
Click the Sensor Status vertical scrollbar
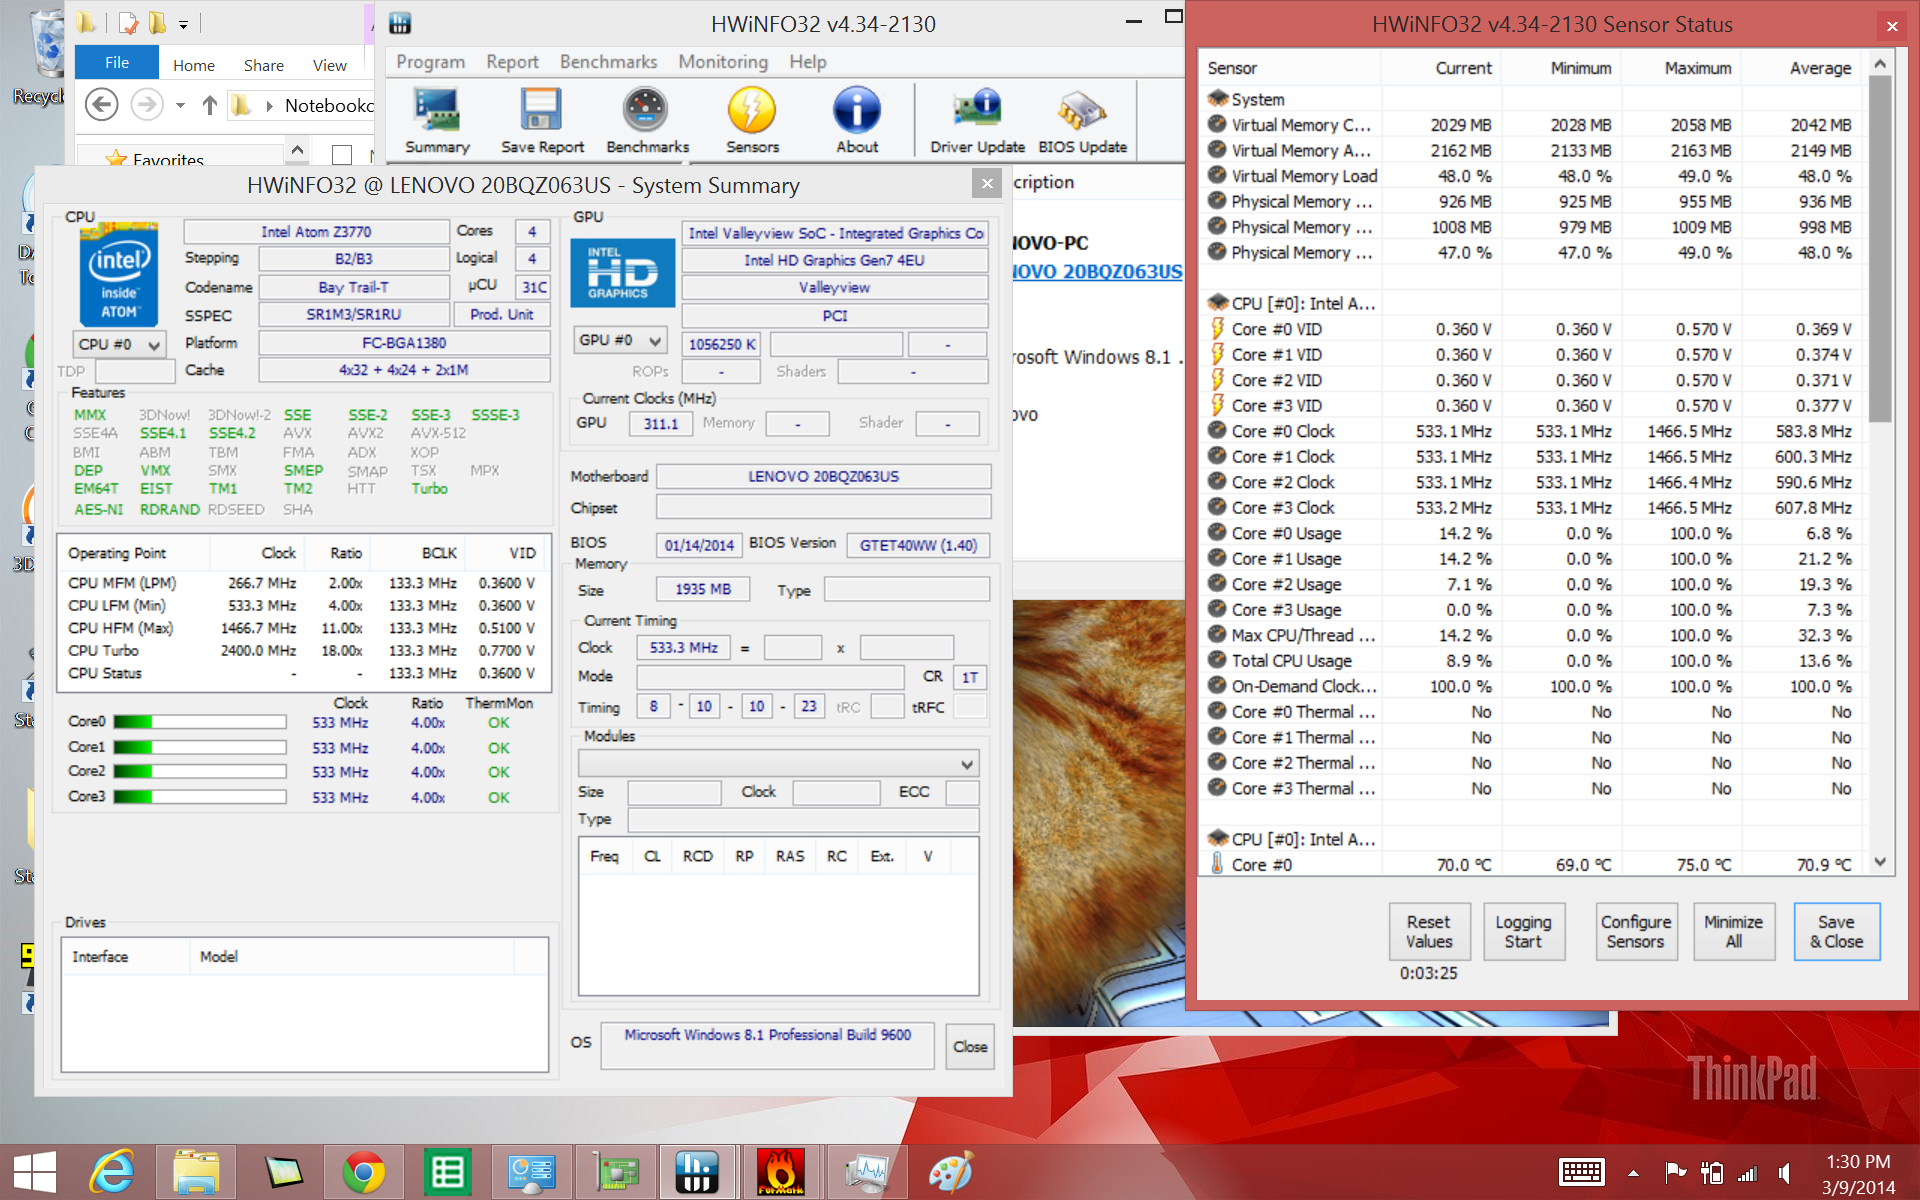pyautogui.click(x=1880, y=248)
